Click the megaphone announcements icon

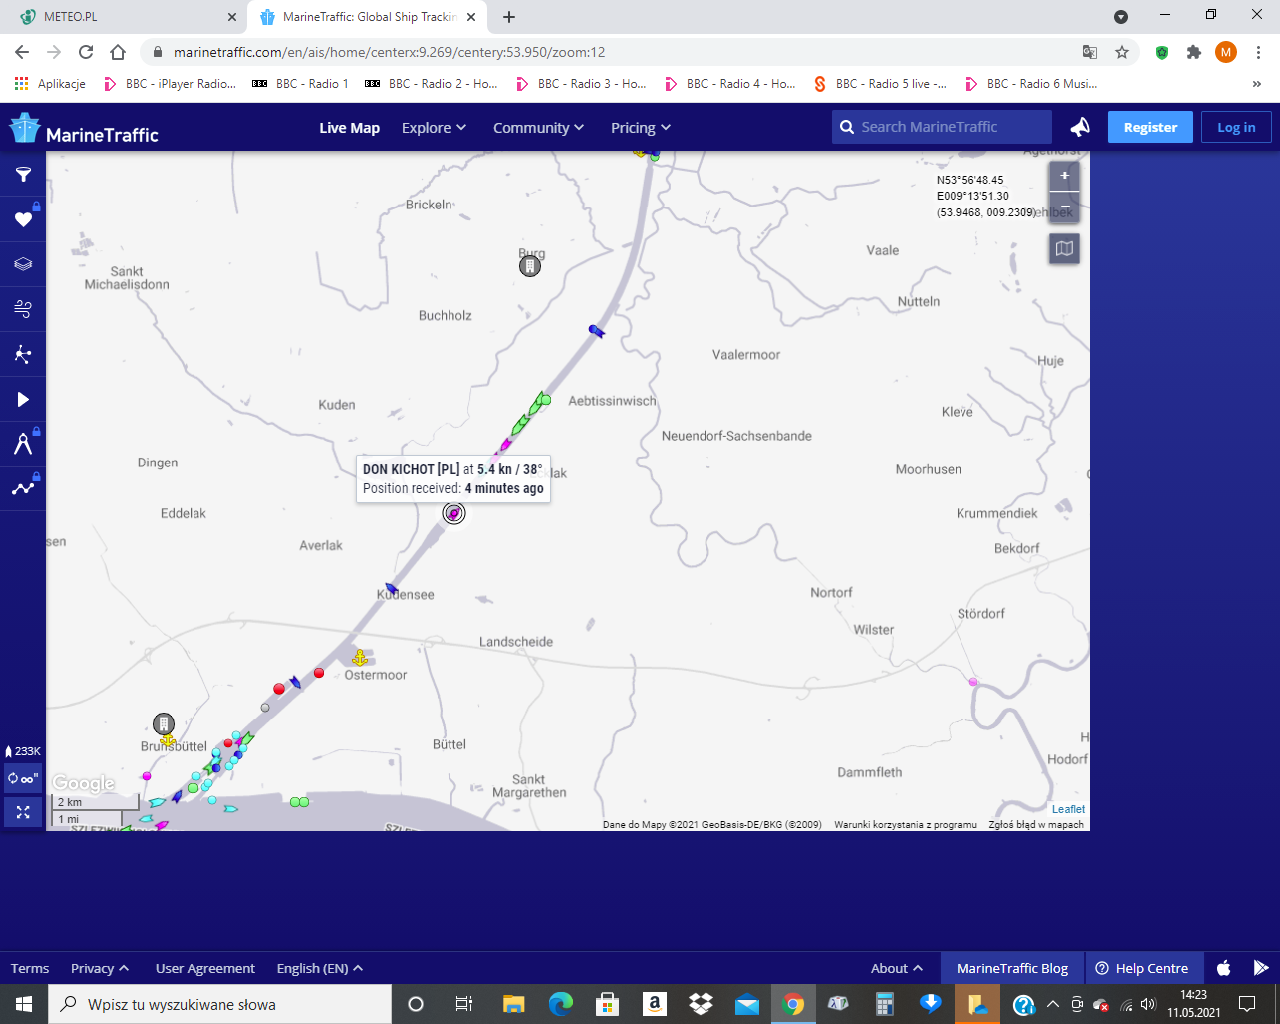[1080, 127]
